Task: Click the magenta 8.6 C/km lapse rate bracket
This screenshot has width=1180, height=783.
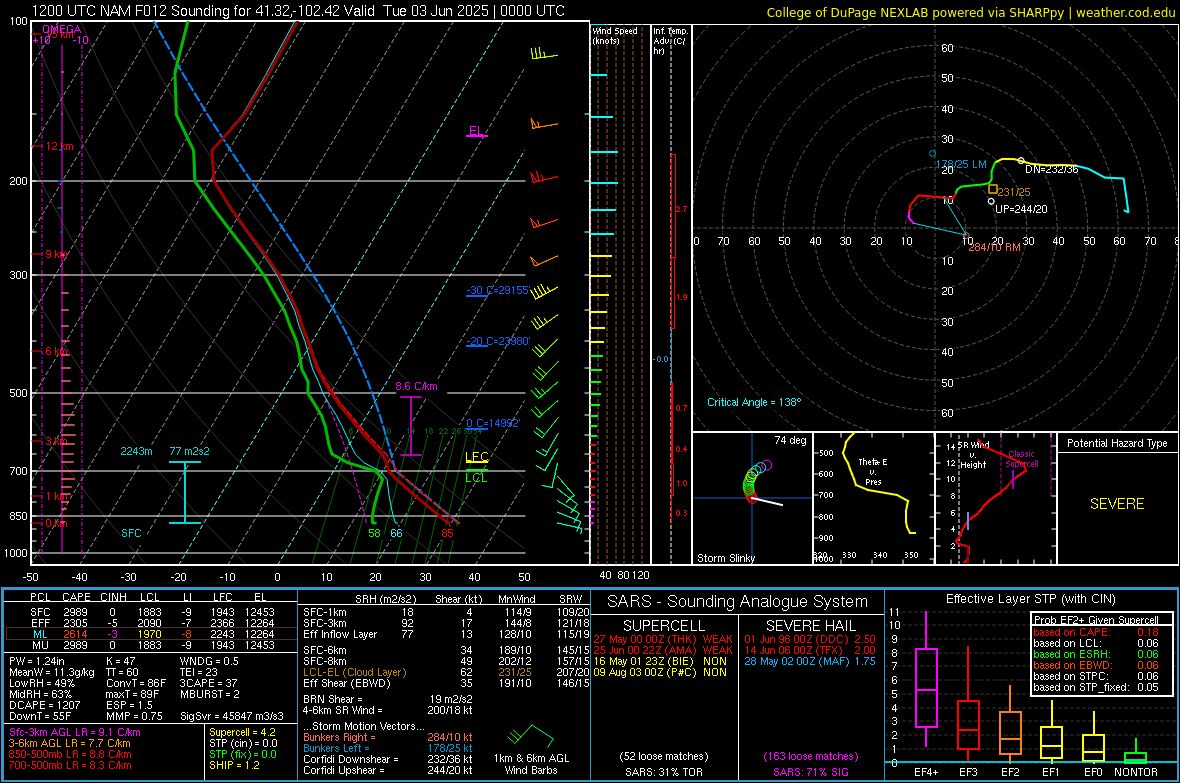Action: point(410,426)
